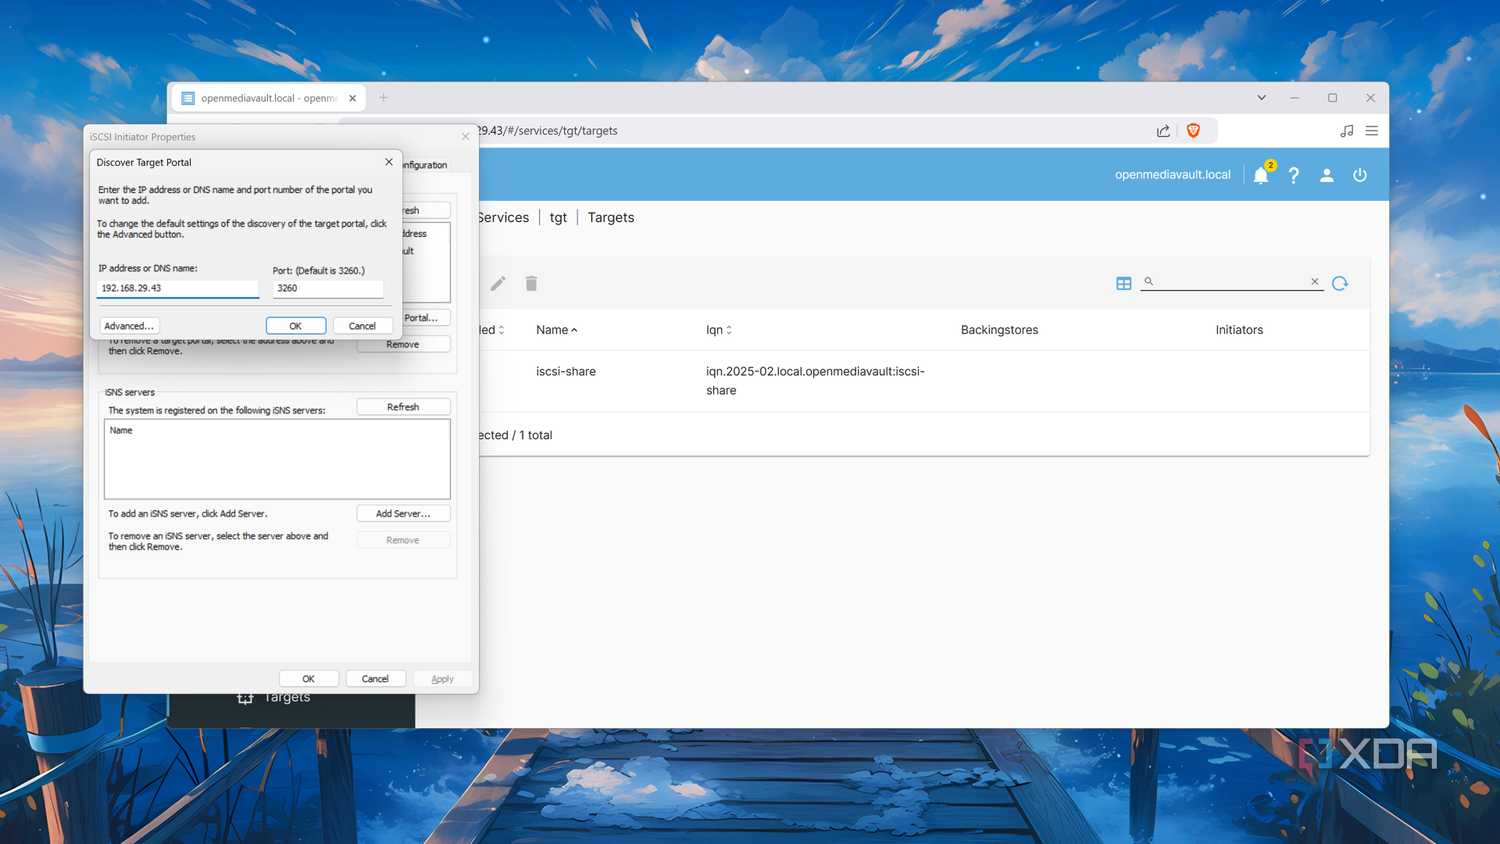Click OK at bottom of iSCSI Initiator Properties
1500x844 pixels.
pos(308,679)
